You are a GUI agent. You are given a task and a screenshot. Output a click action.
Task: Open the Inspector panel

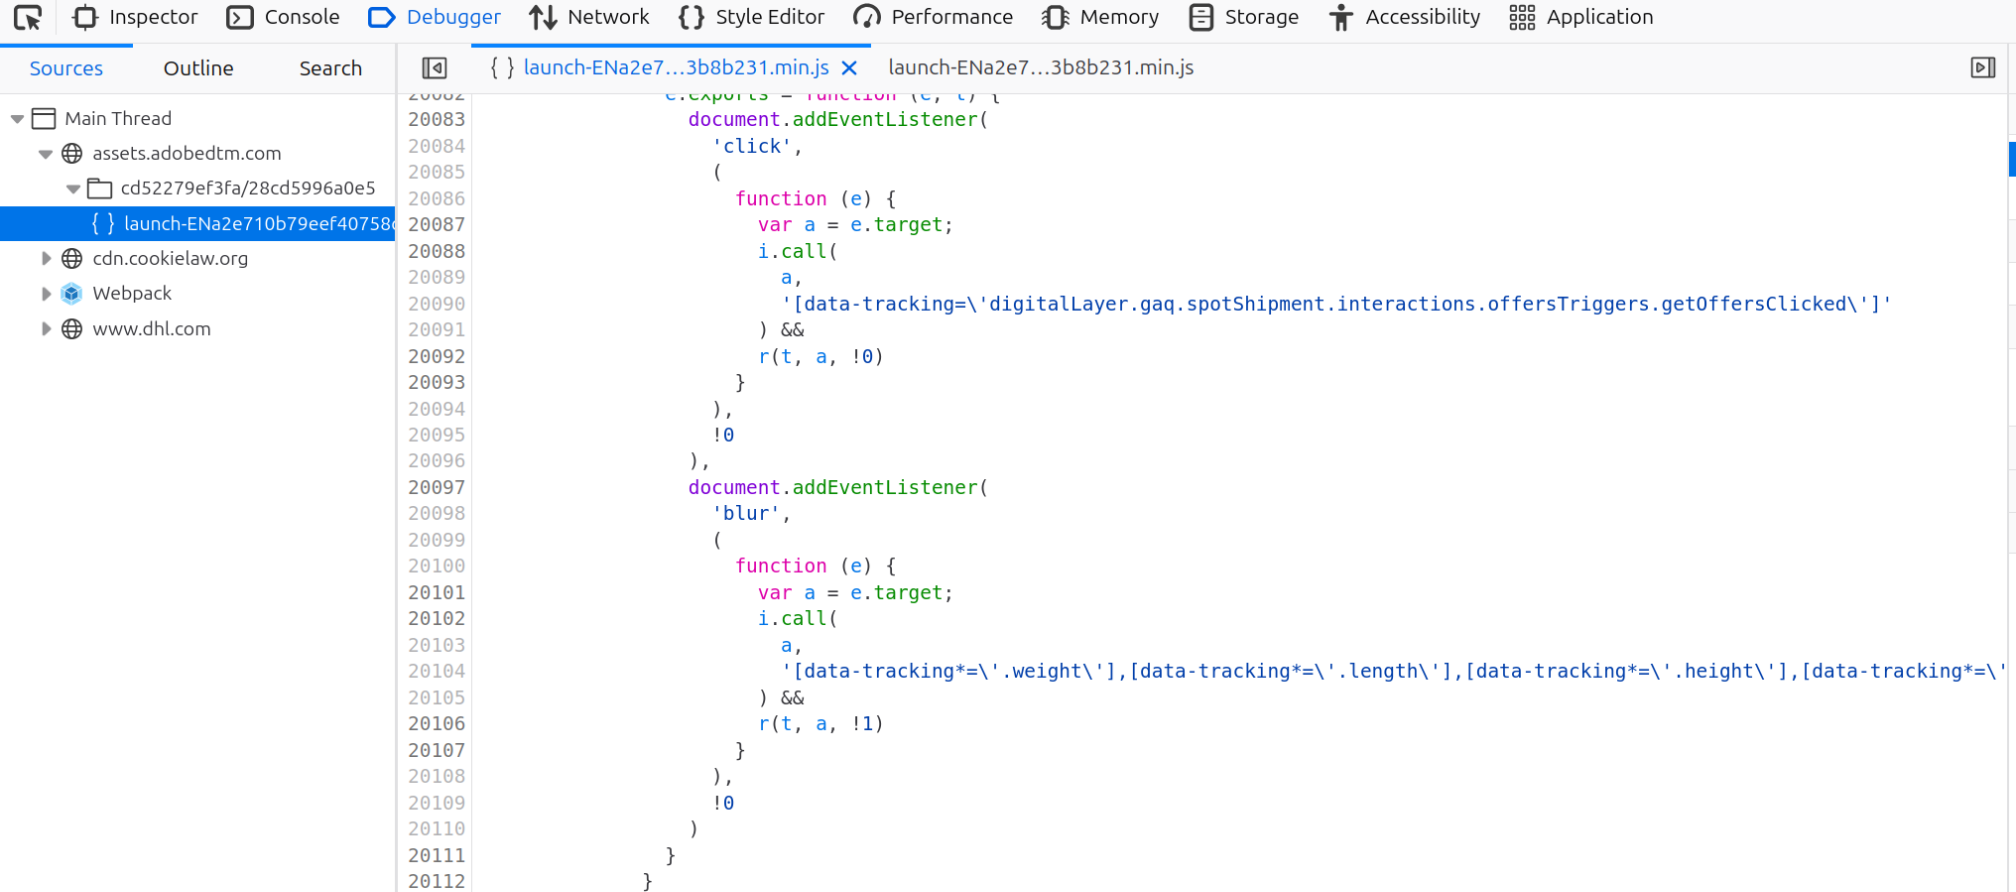click(x=135, y=17)
